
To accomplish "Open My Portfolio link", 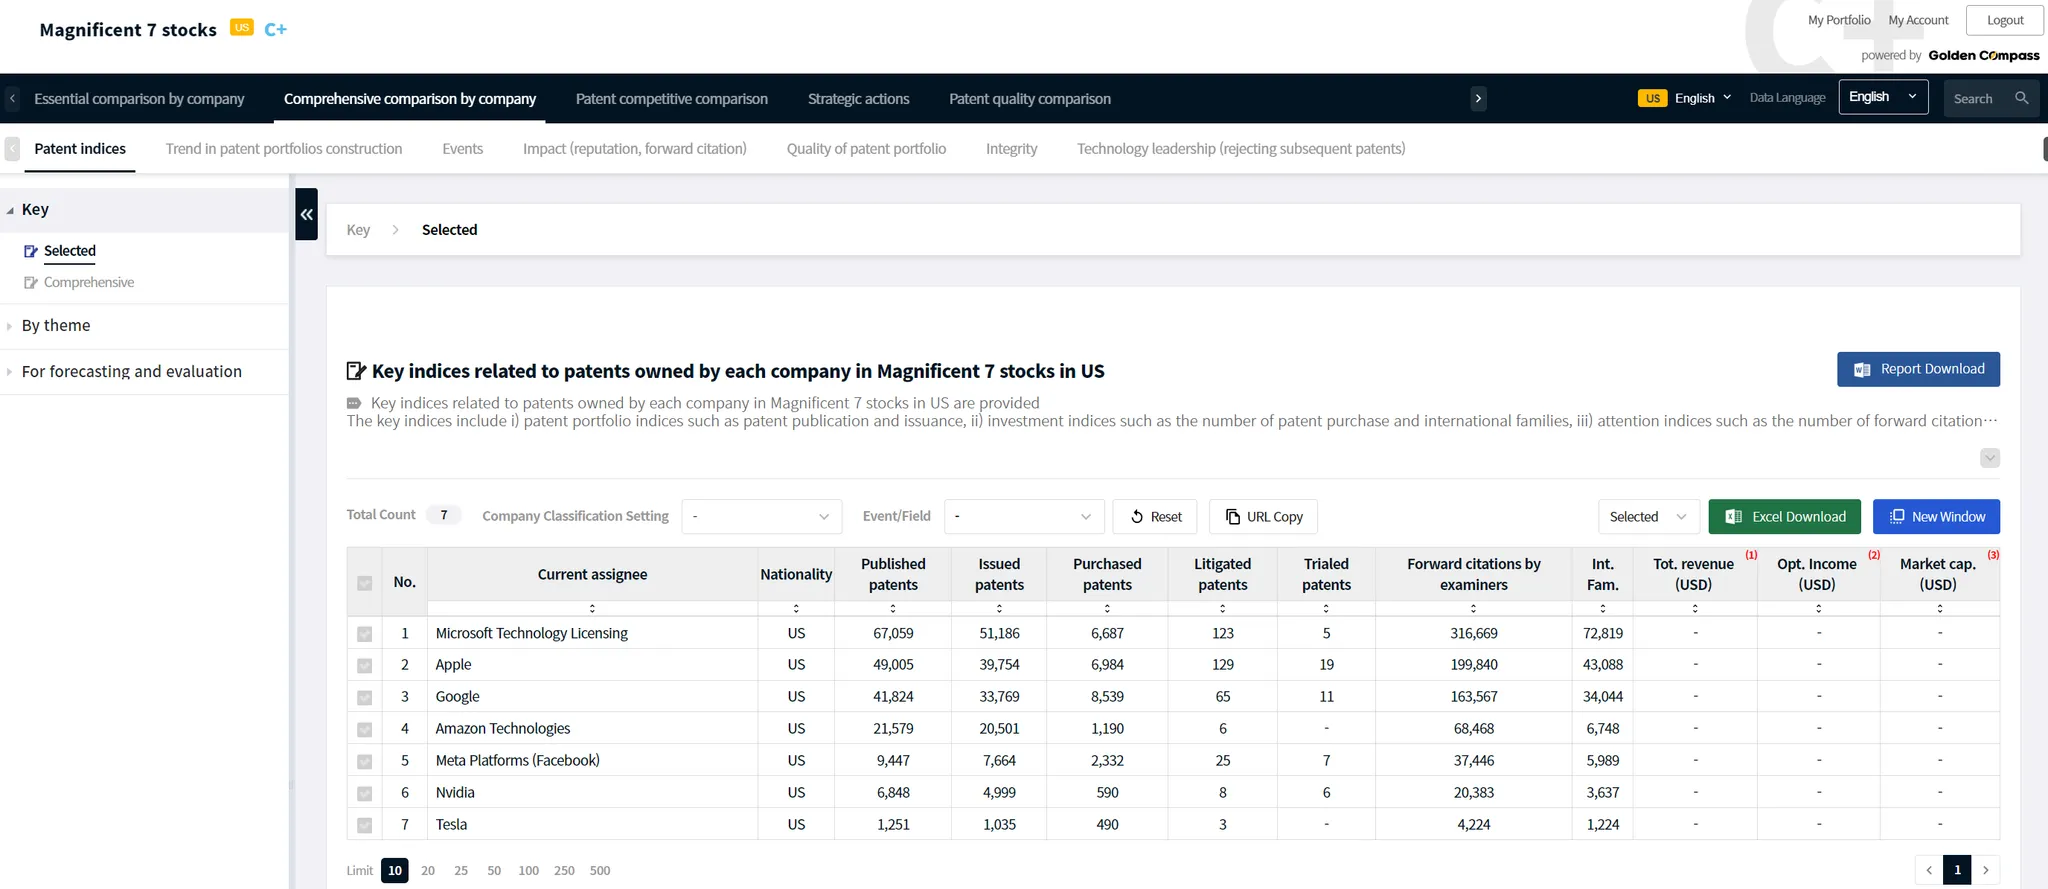I will tap(1839, 20).
